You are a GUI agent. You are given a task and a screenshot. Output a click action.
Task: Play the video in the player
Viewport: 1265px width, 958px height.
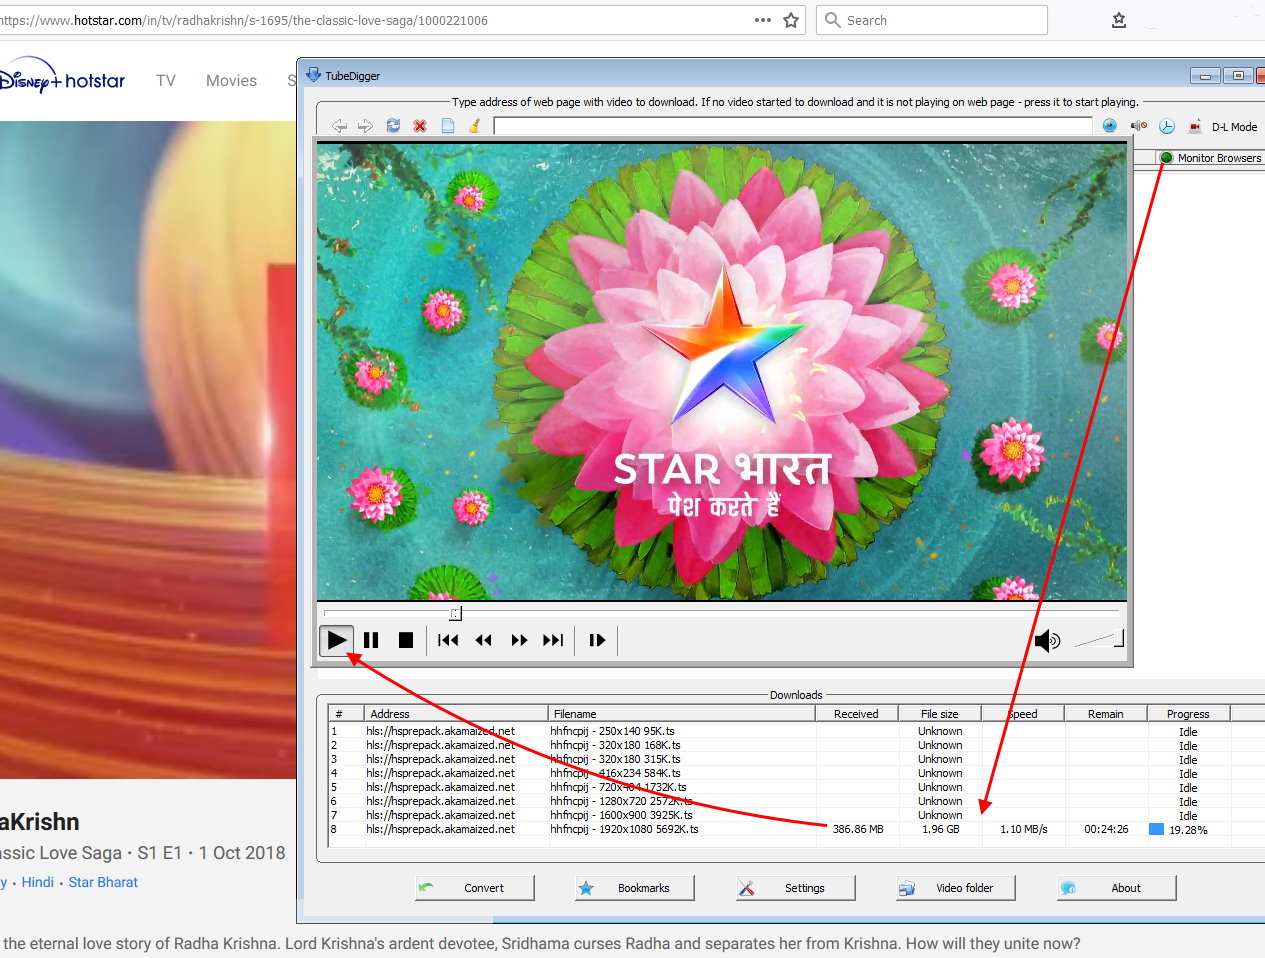tap(337, 640)
